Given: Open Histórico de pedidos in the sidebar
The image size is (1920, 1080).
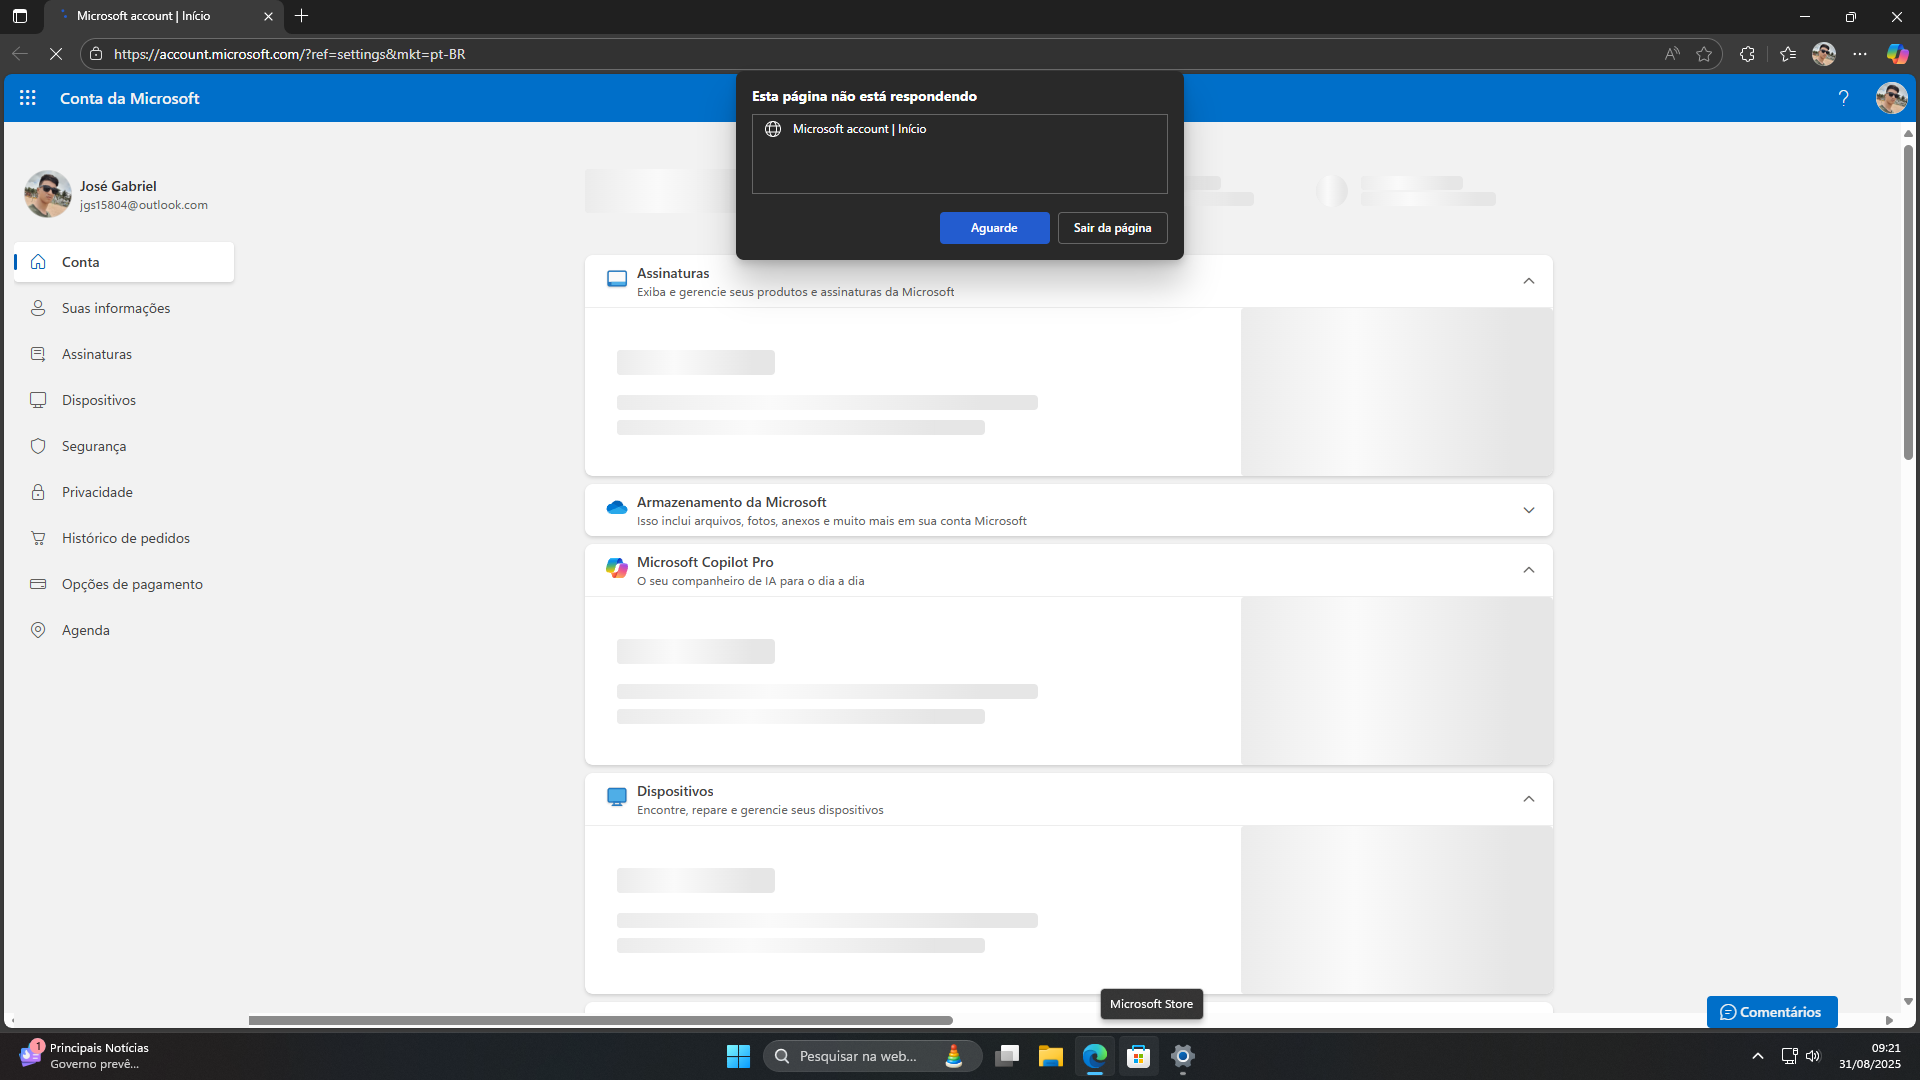Looking at the screenshot, I should (x=124, y=538).
